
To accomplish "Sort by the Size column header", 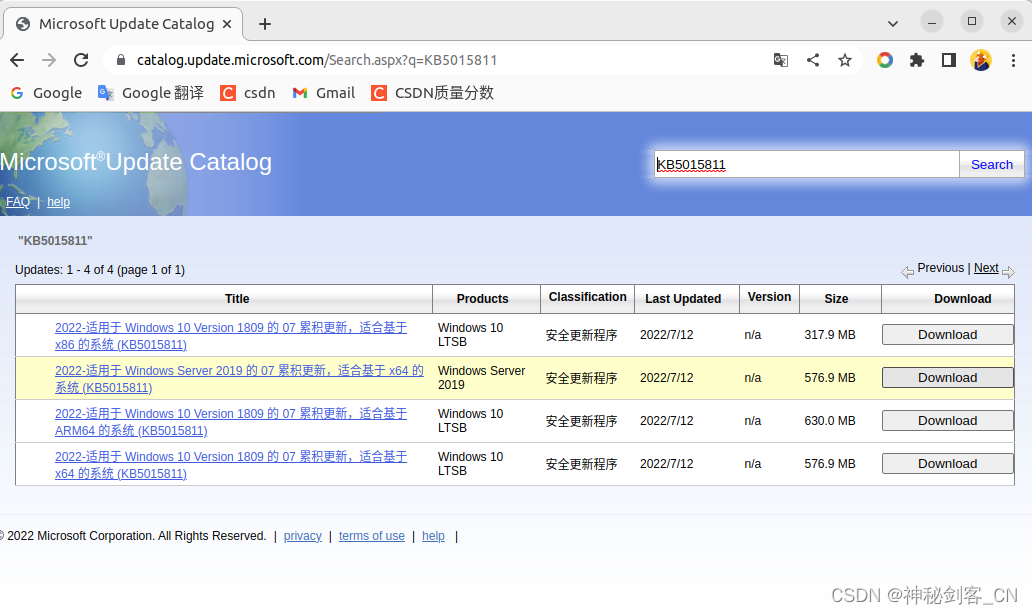I will [x=840, y=299].
